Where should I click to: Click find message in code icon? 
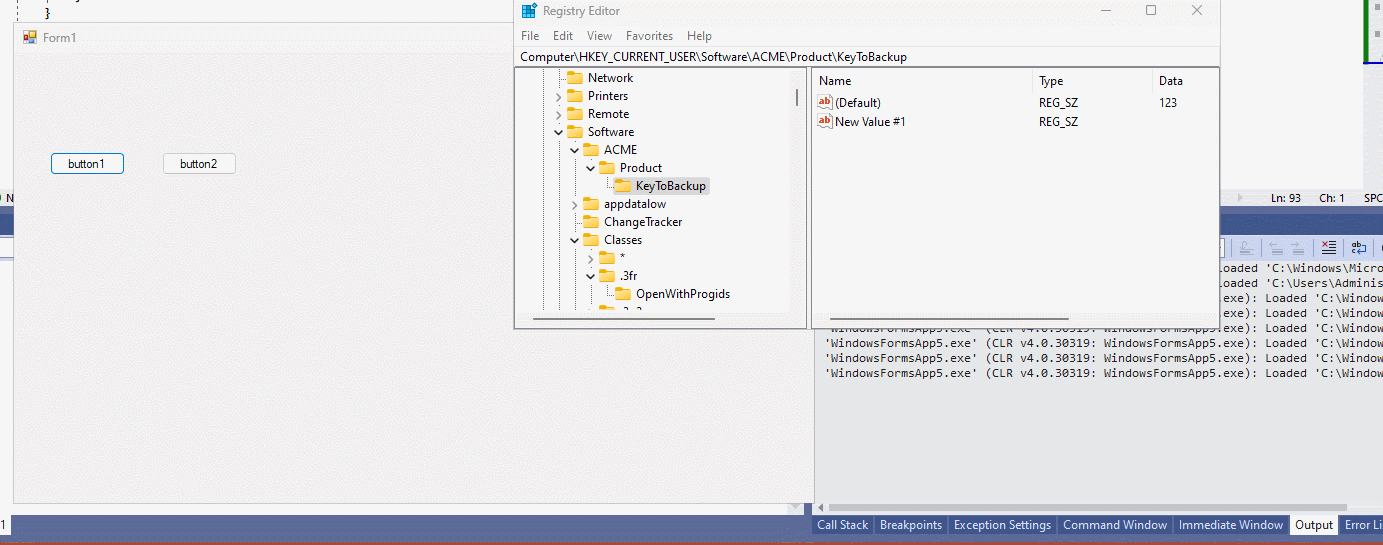pos(1246,248)
